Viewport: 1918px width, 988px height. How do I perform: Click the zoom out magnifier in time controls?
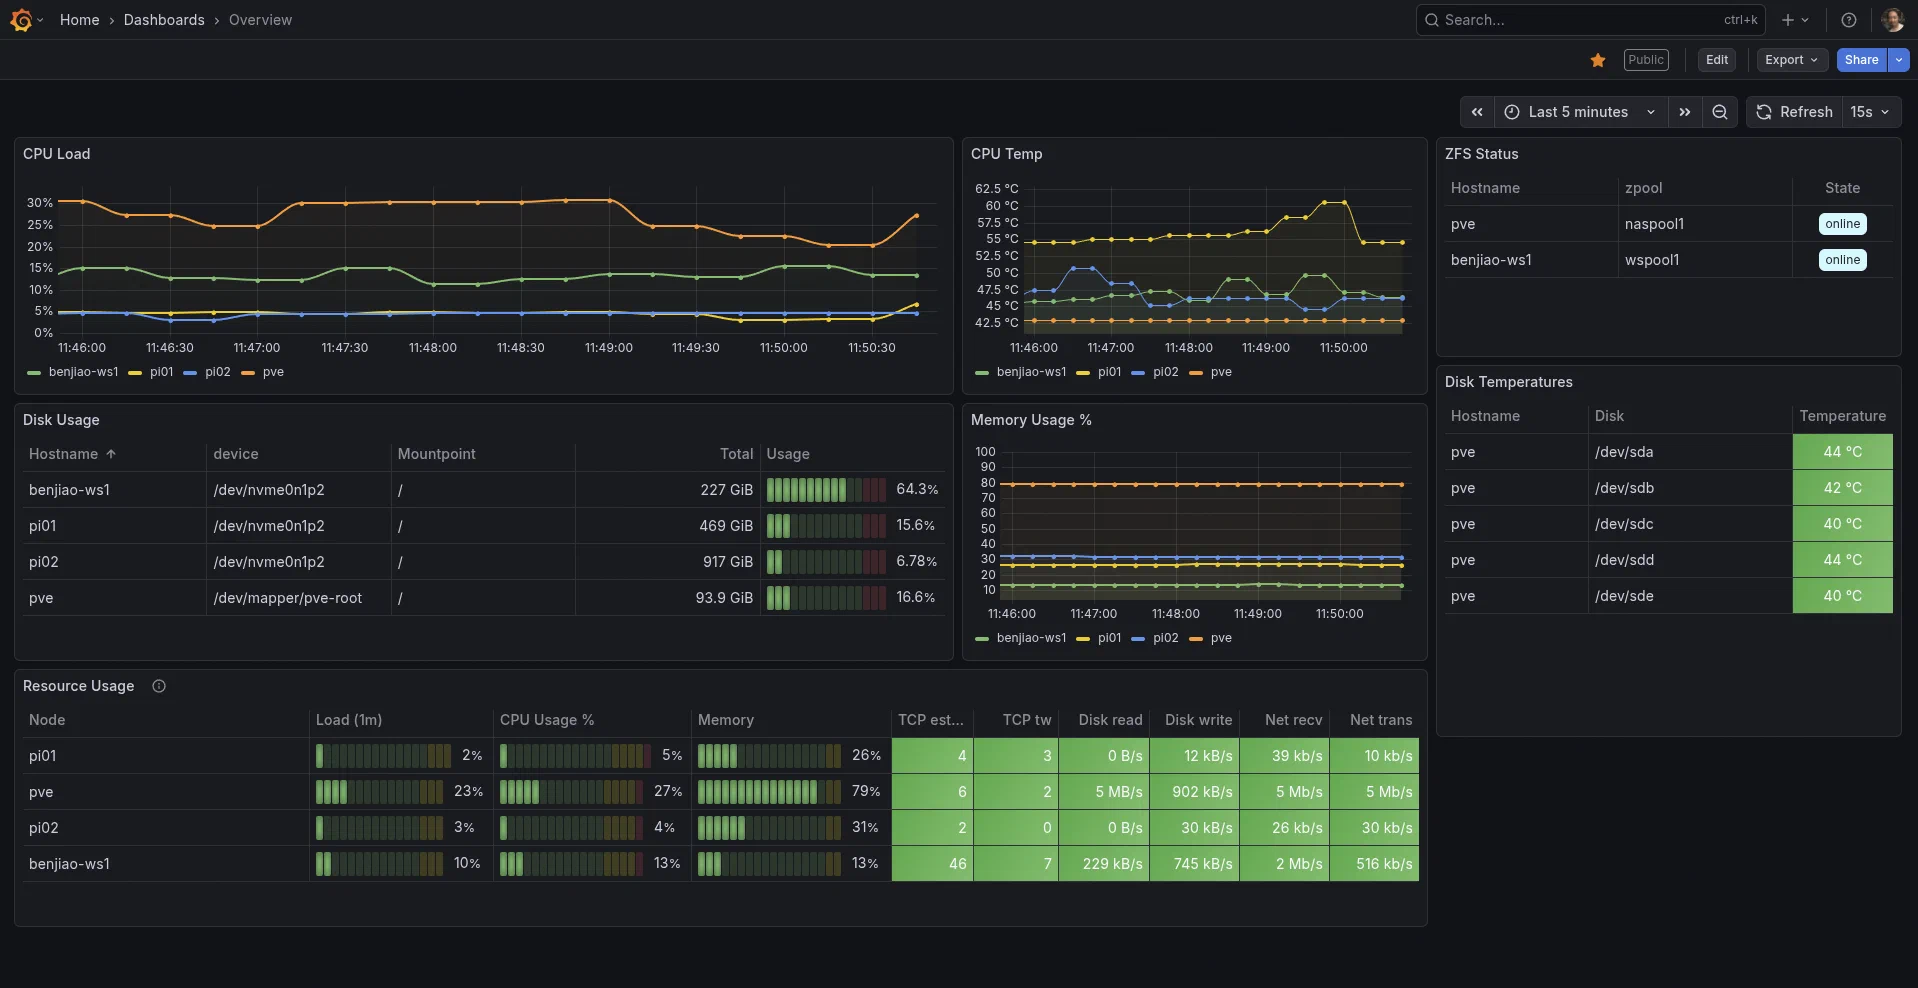pyautogui.click(x=1719, y=111)
